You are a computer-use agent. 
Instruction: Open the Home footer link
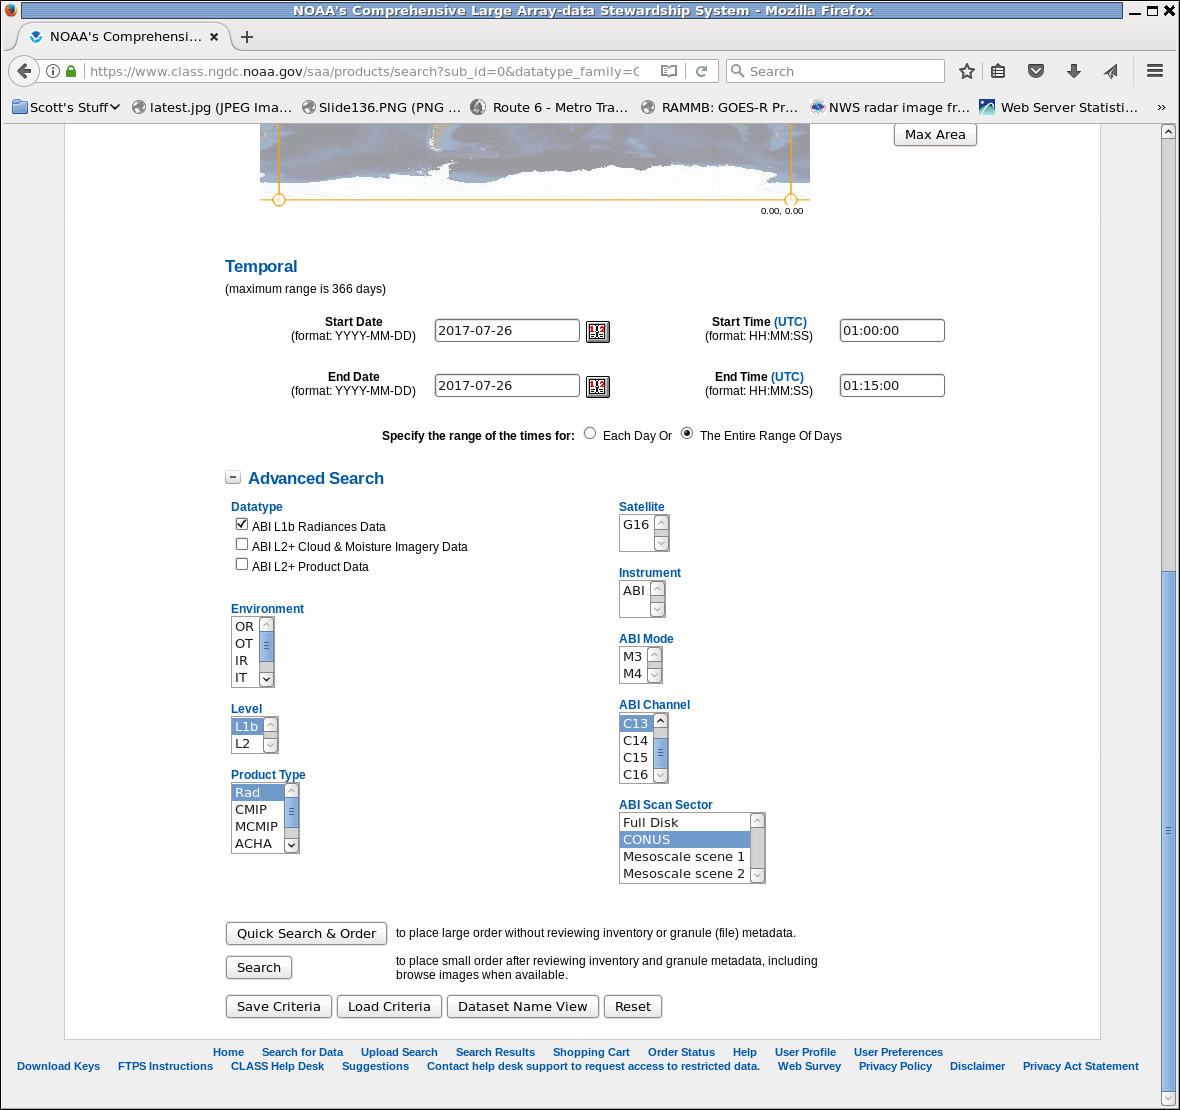coord(228,1052)
